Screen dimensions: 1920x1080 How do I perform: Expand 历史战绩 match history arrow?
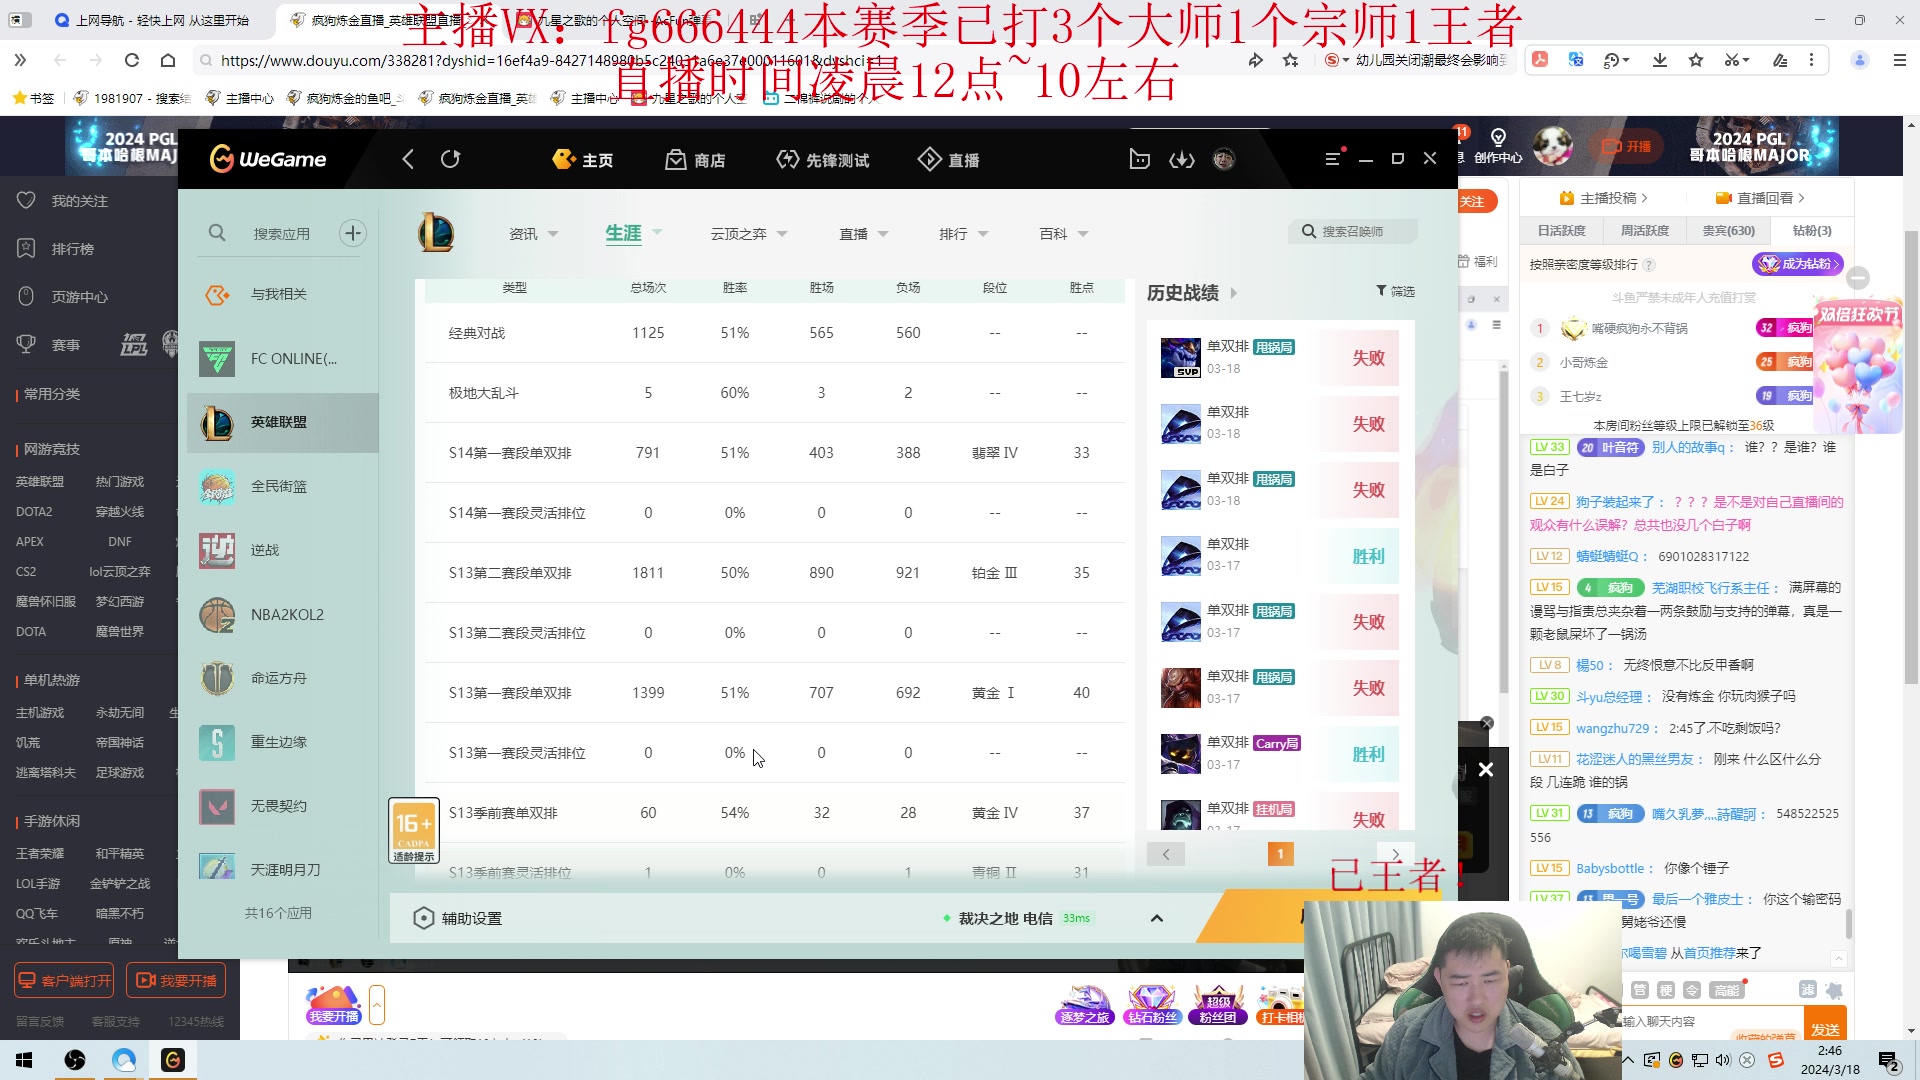(x=1233, y=293)
